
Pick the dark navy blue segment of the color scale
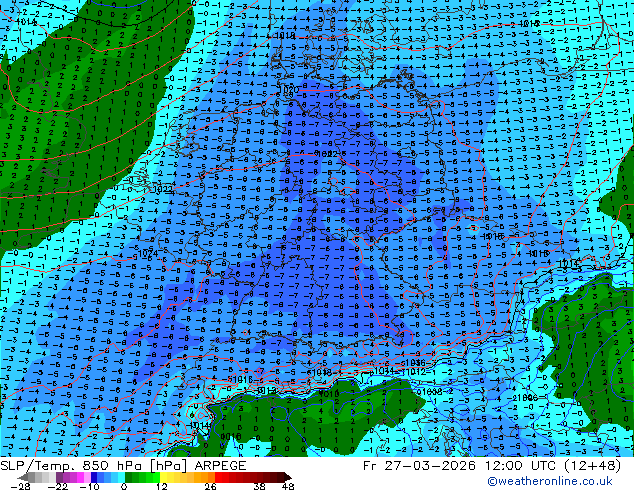click(94, 477)
